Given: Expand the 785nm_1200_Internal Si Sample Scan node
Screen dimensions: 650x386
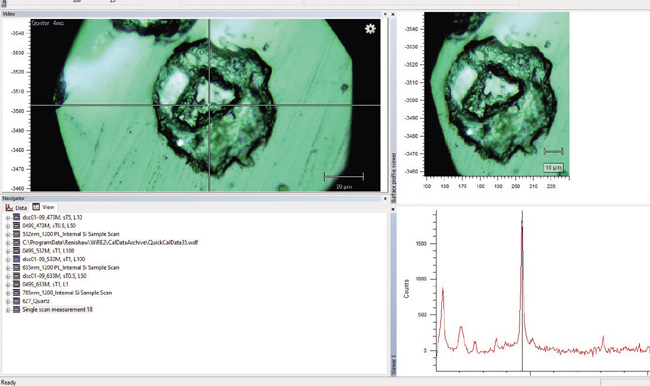Looking at the screenshot, I should [8, 293].
